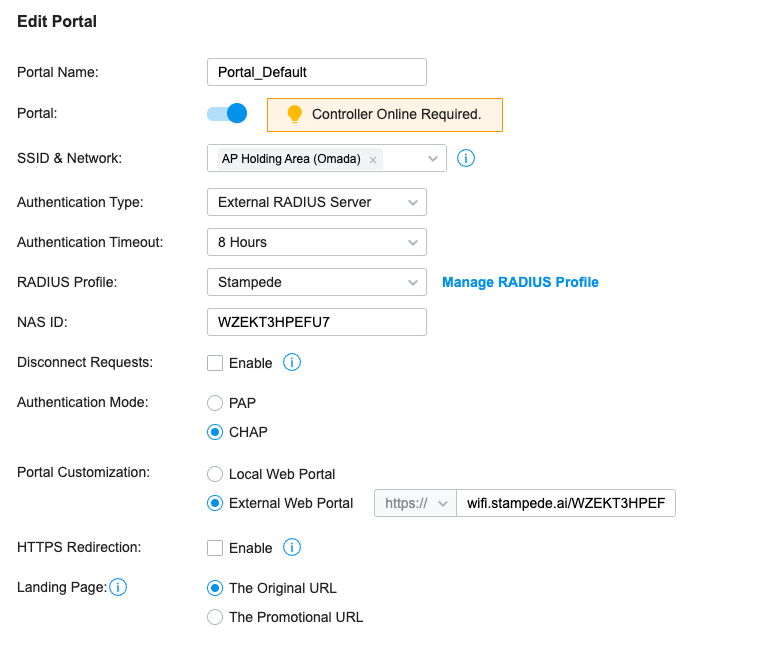Screen dimensions: 762x649
Task: Click the Authentication Mode label
Action: pos(83,403)
